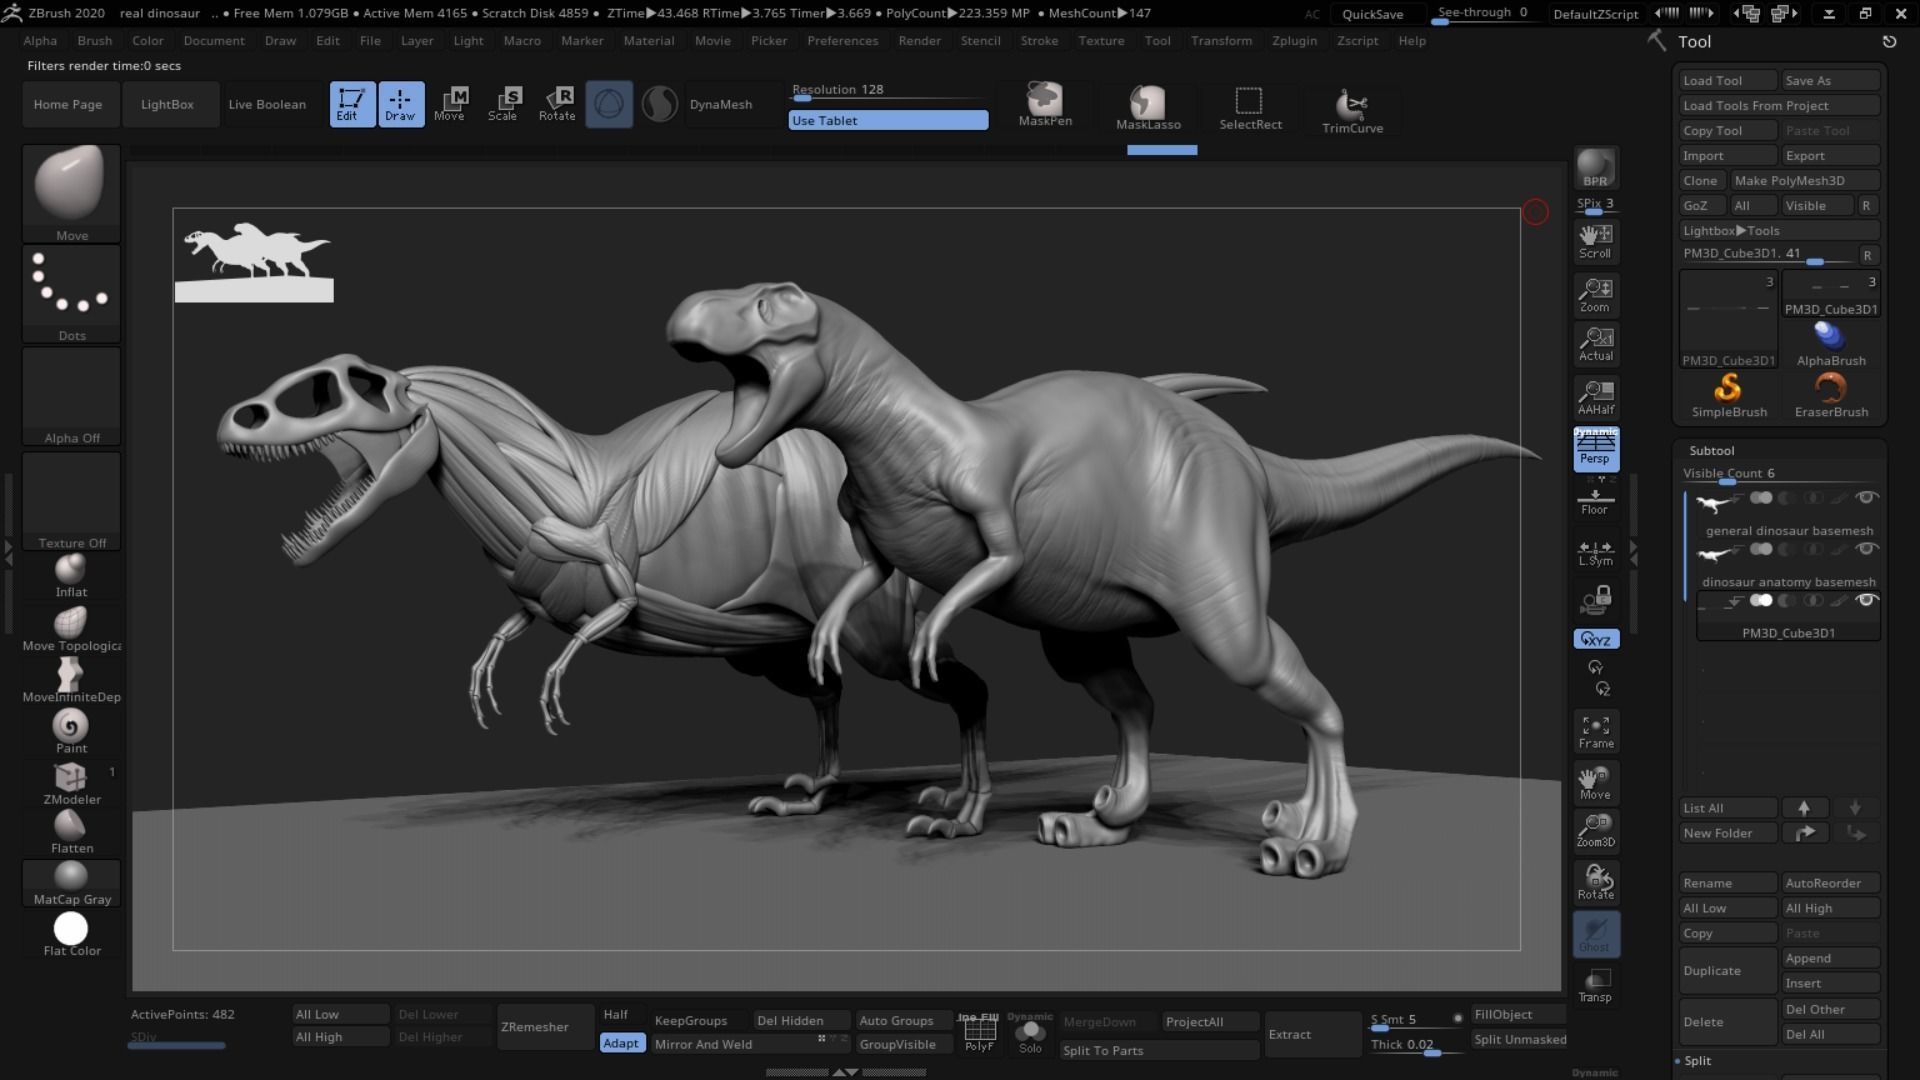Screen dimensions: 1920x1080
Task: Click the Duplicate subtool button
Action: pos(1728,971)
